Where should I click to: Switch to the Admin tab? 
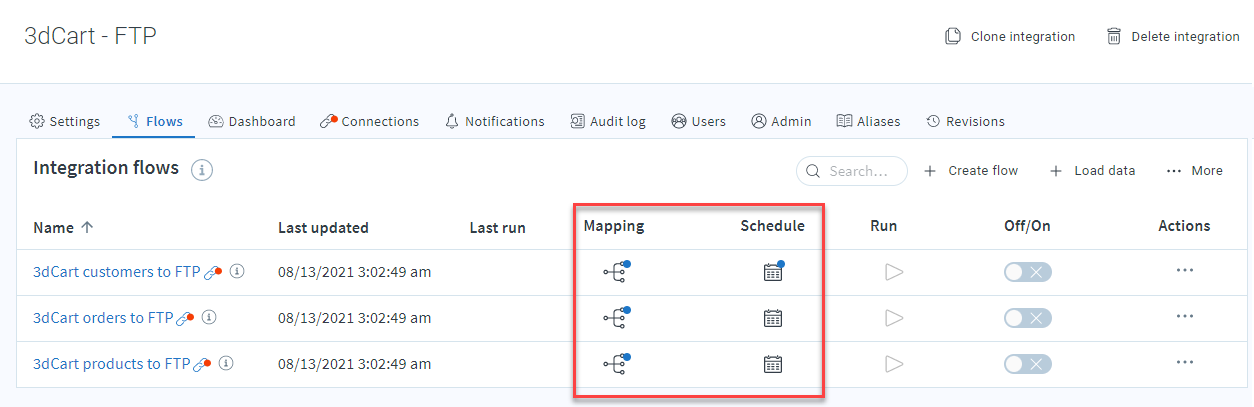pyautogui.click(x=781, y=121)
